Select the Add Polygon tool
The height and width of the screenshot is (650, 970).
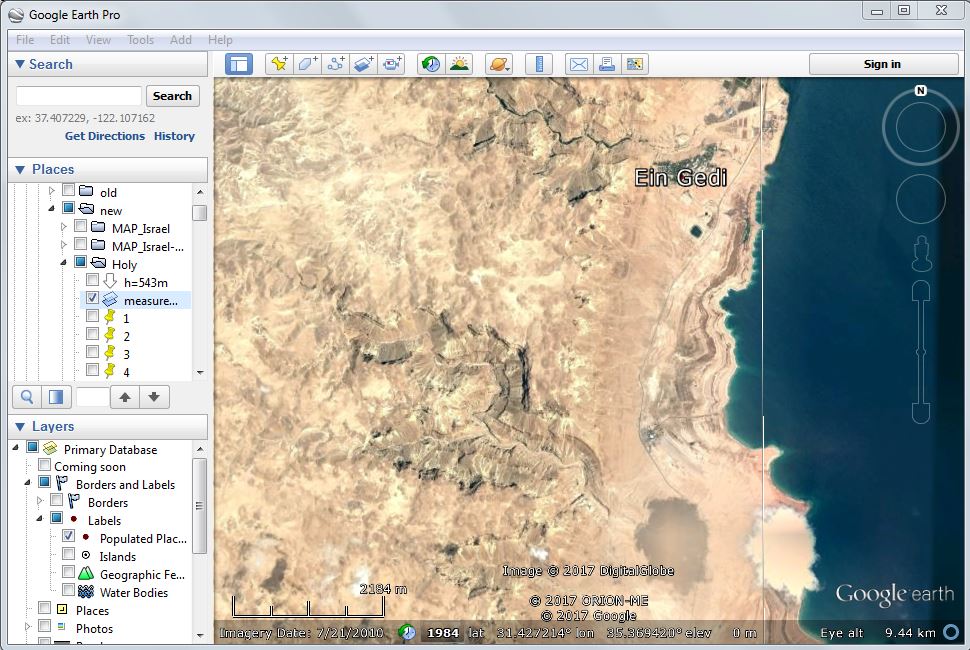click(x=307, y=64)
